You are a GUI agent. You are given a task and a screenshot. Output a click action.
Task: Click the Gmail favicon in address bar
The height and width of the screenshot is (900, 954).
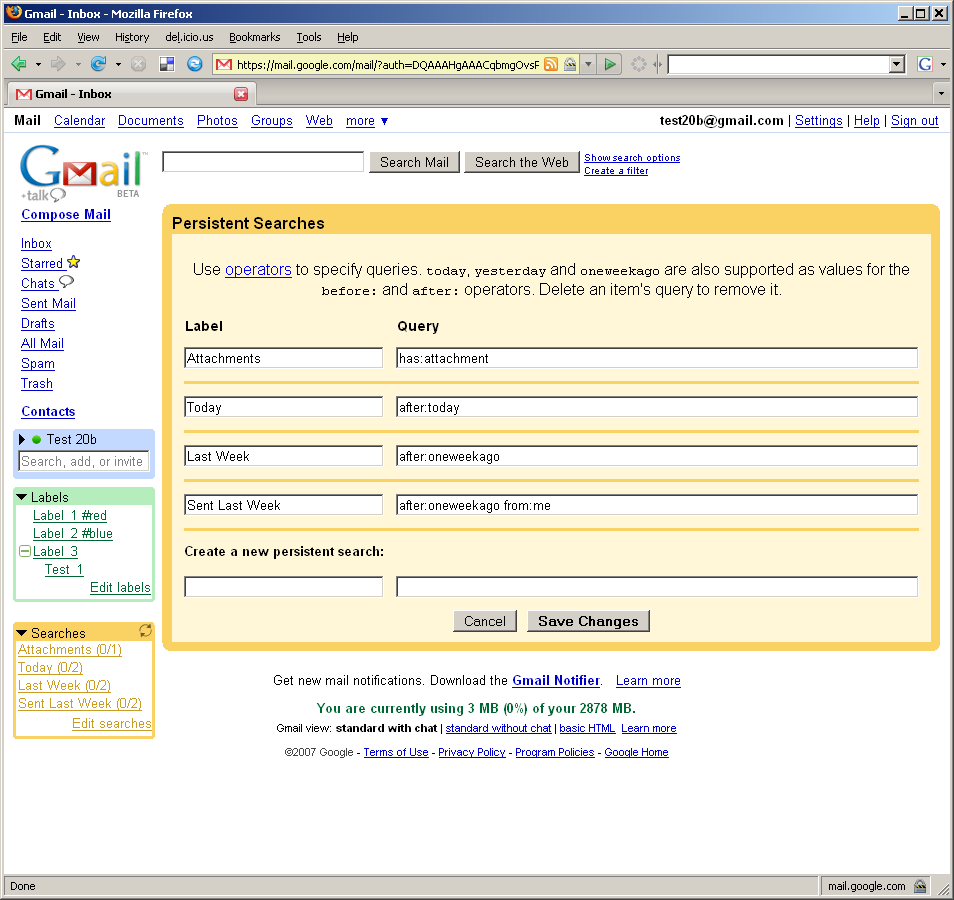click(224, 65)
